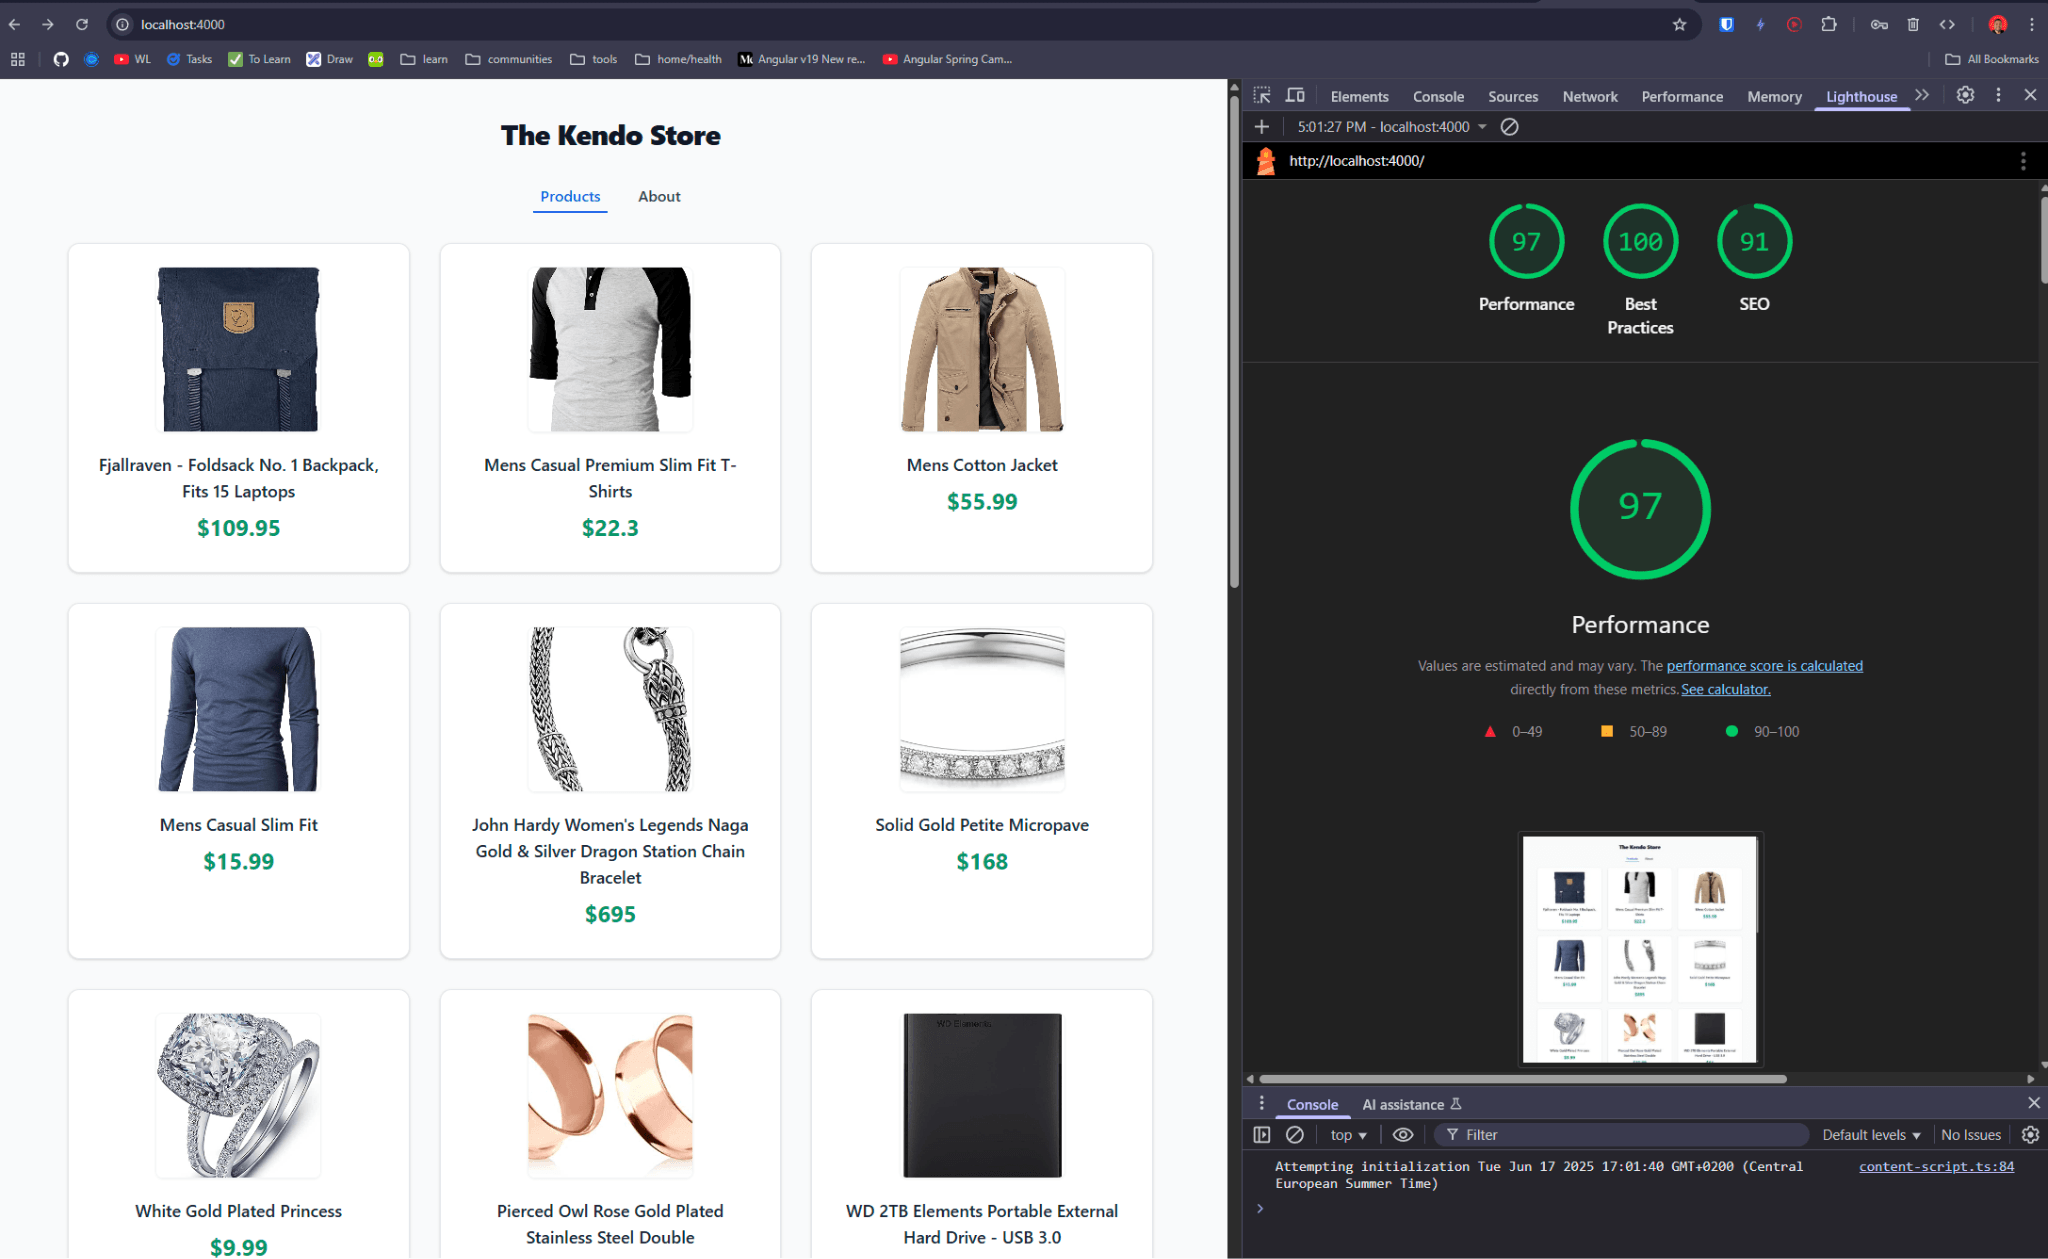Focus the console Filter input
This screenshot has height=1259, width=2048.
point(1622,1135)
